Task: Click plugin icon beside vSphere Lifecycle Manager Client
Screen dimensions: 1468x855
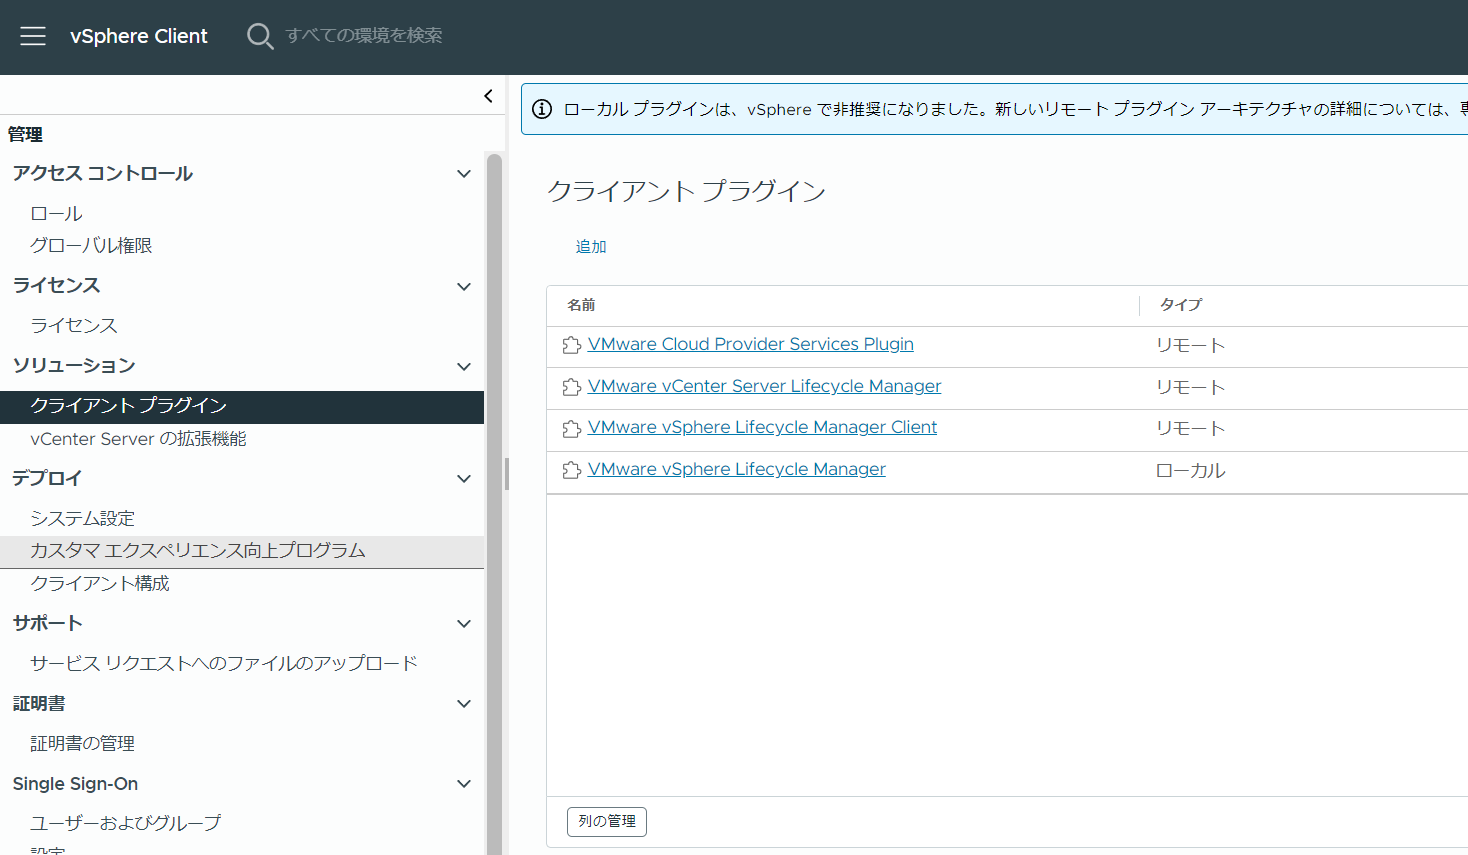Action: (572, 428)
